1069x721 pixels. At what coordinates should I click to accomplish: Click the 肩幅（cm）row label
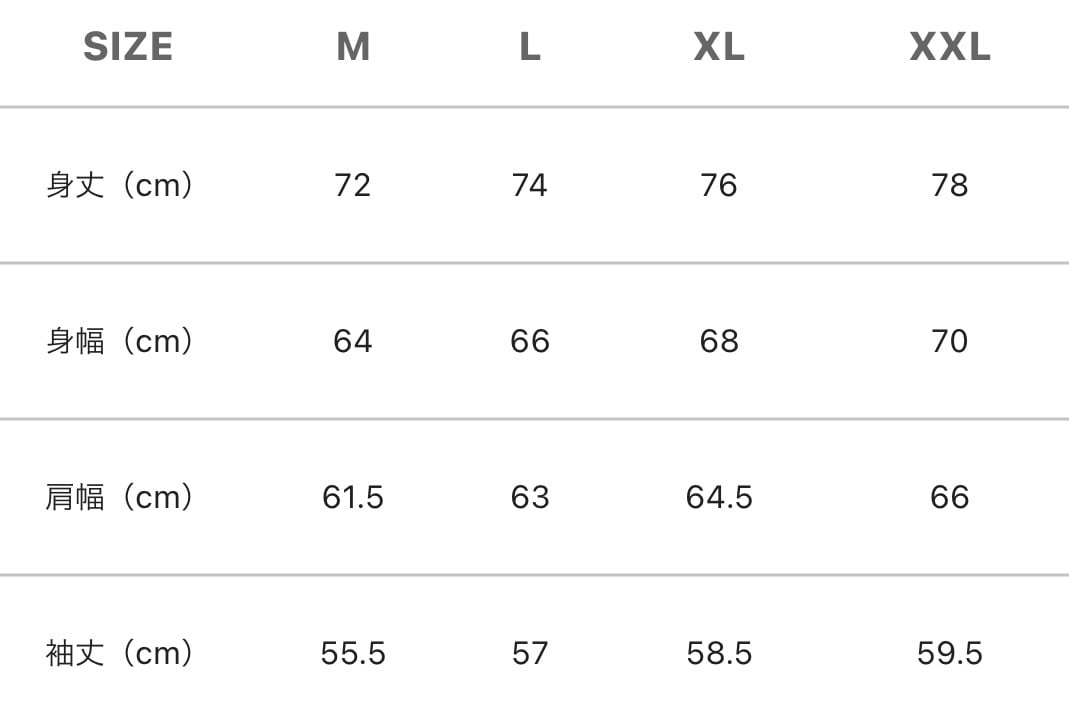click(120, 497)
